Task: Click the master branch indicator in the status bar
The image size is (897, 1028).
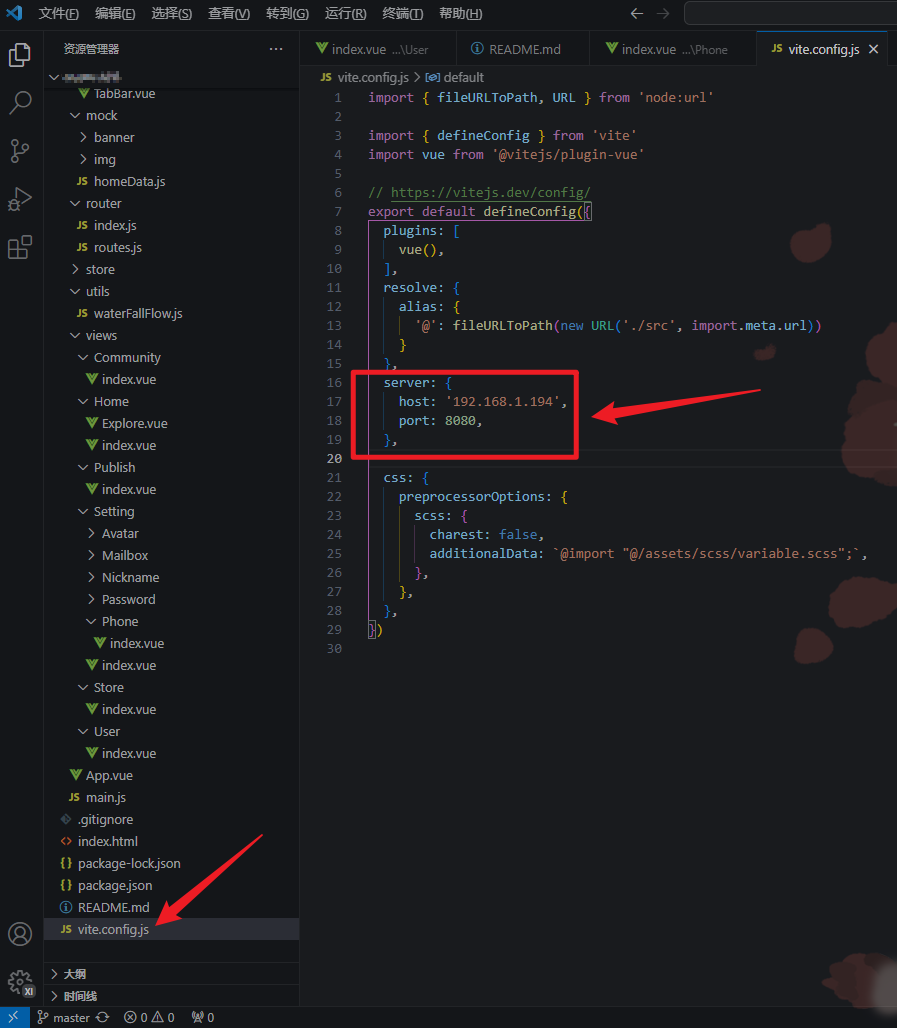Action: (64, 1017)
